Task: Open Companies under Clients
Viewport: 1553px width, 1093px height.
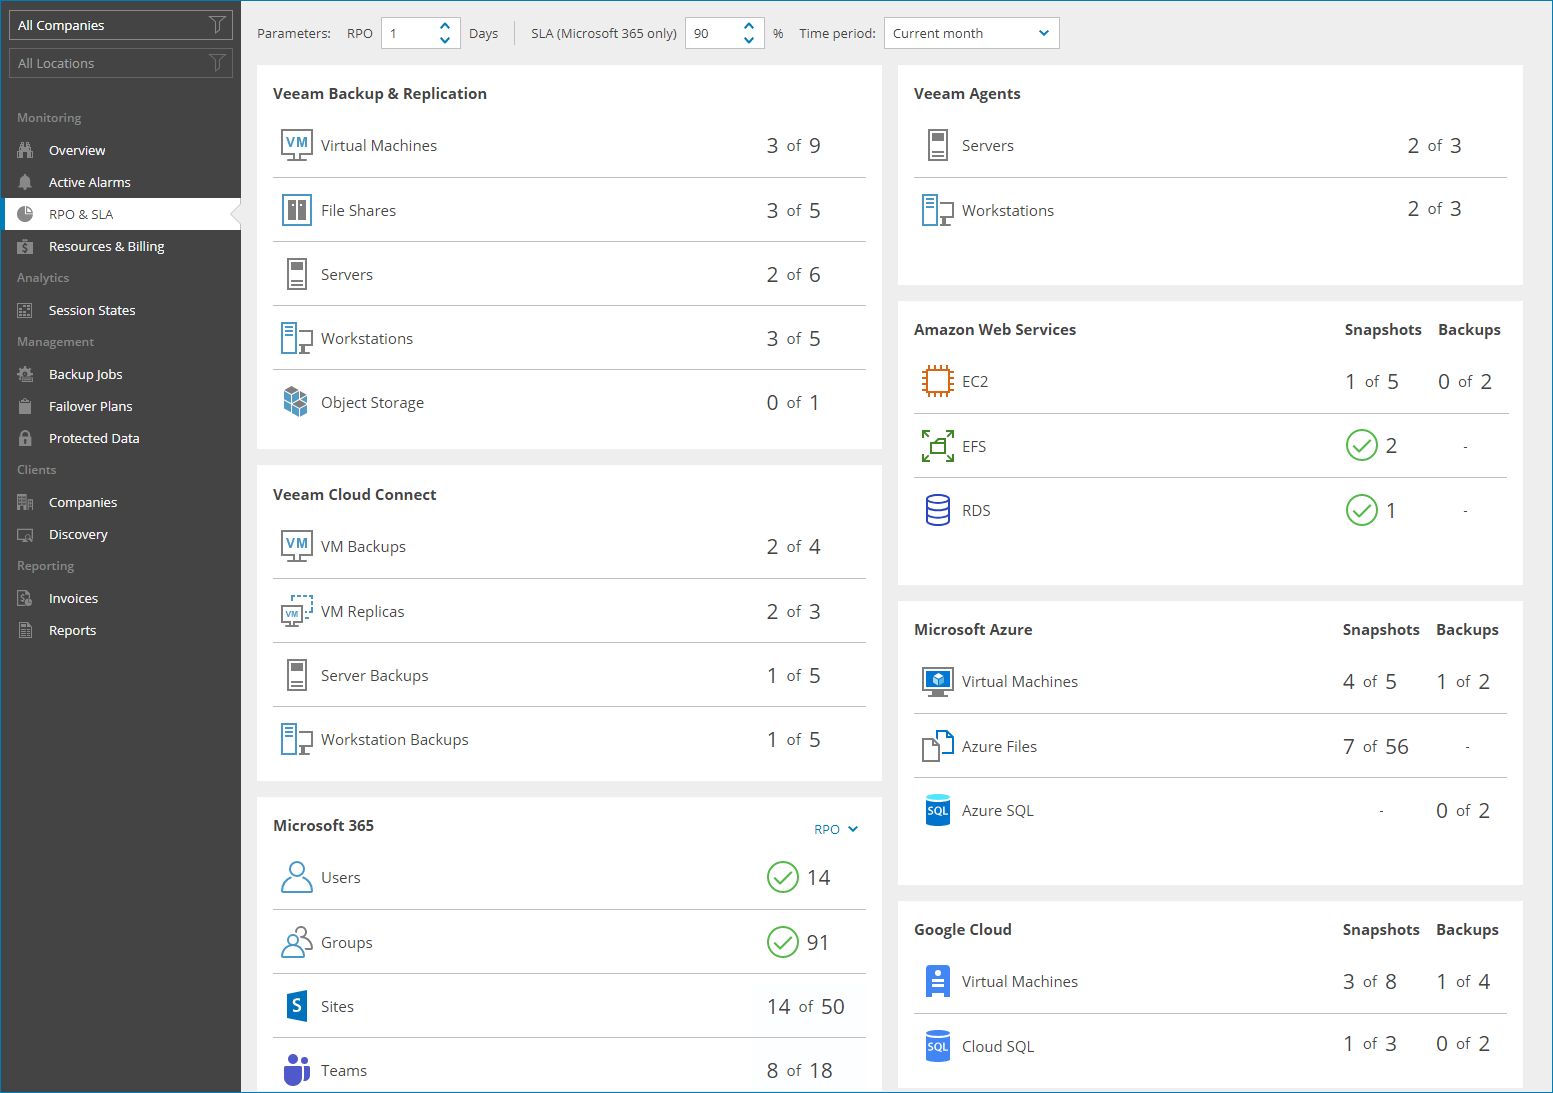Action: 121,502
